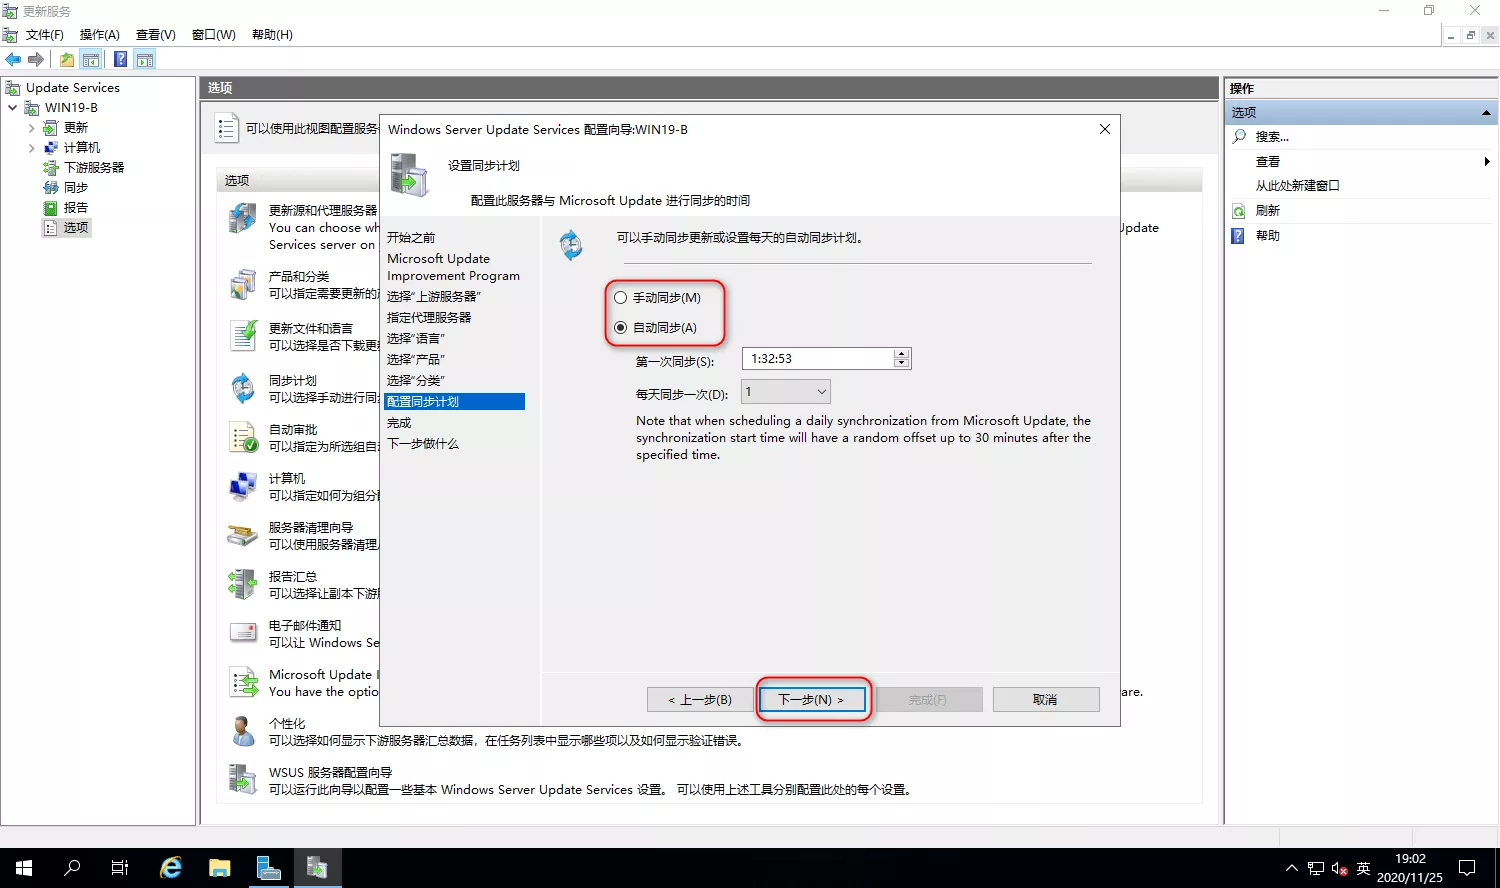This screenshot has height=888, width=1500.
Task: Click the Next (下一步) button
Action: (x=811, y=700)
